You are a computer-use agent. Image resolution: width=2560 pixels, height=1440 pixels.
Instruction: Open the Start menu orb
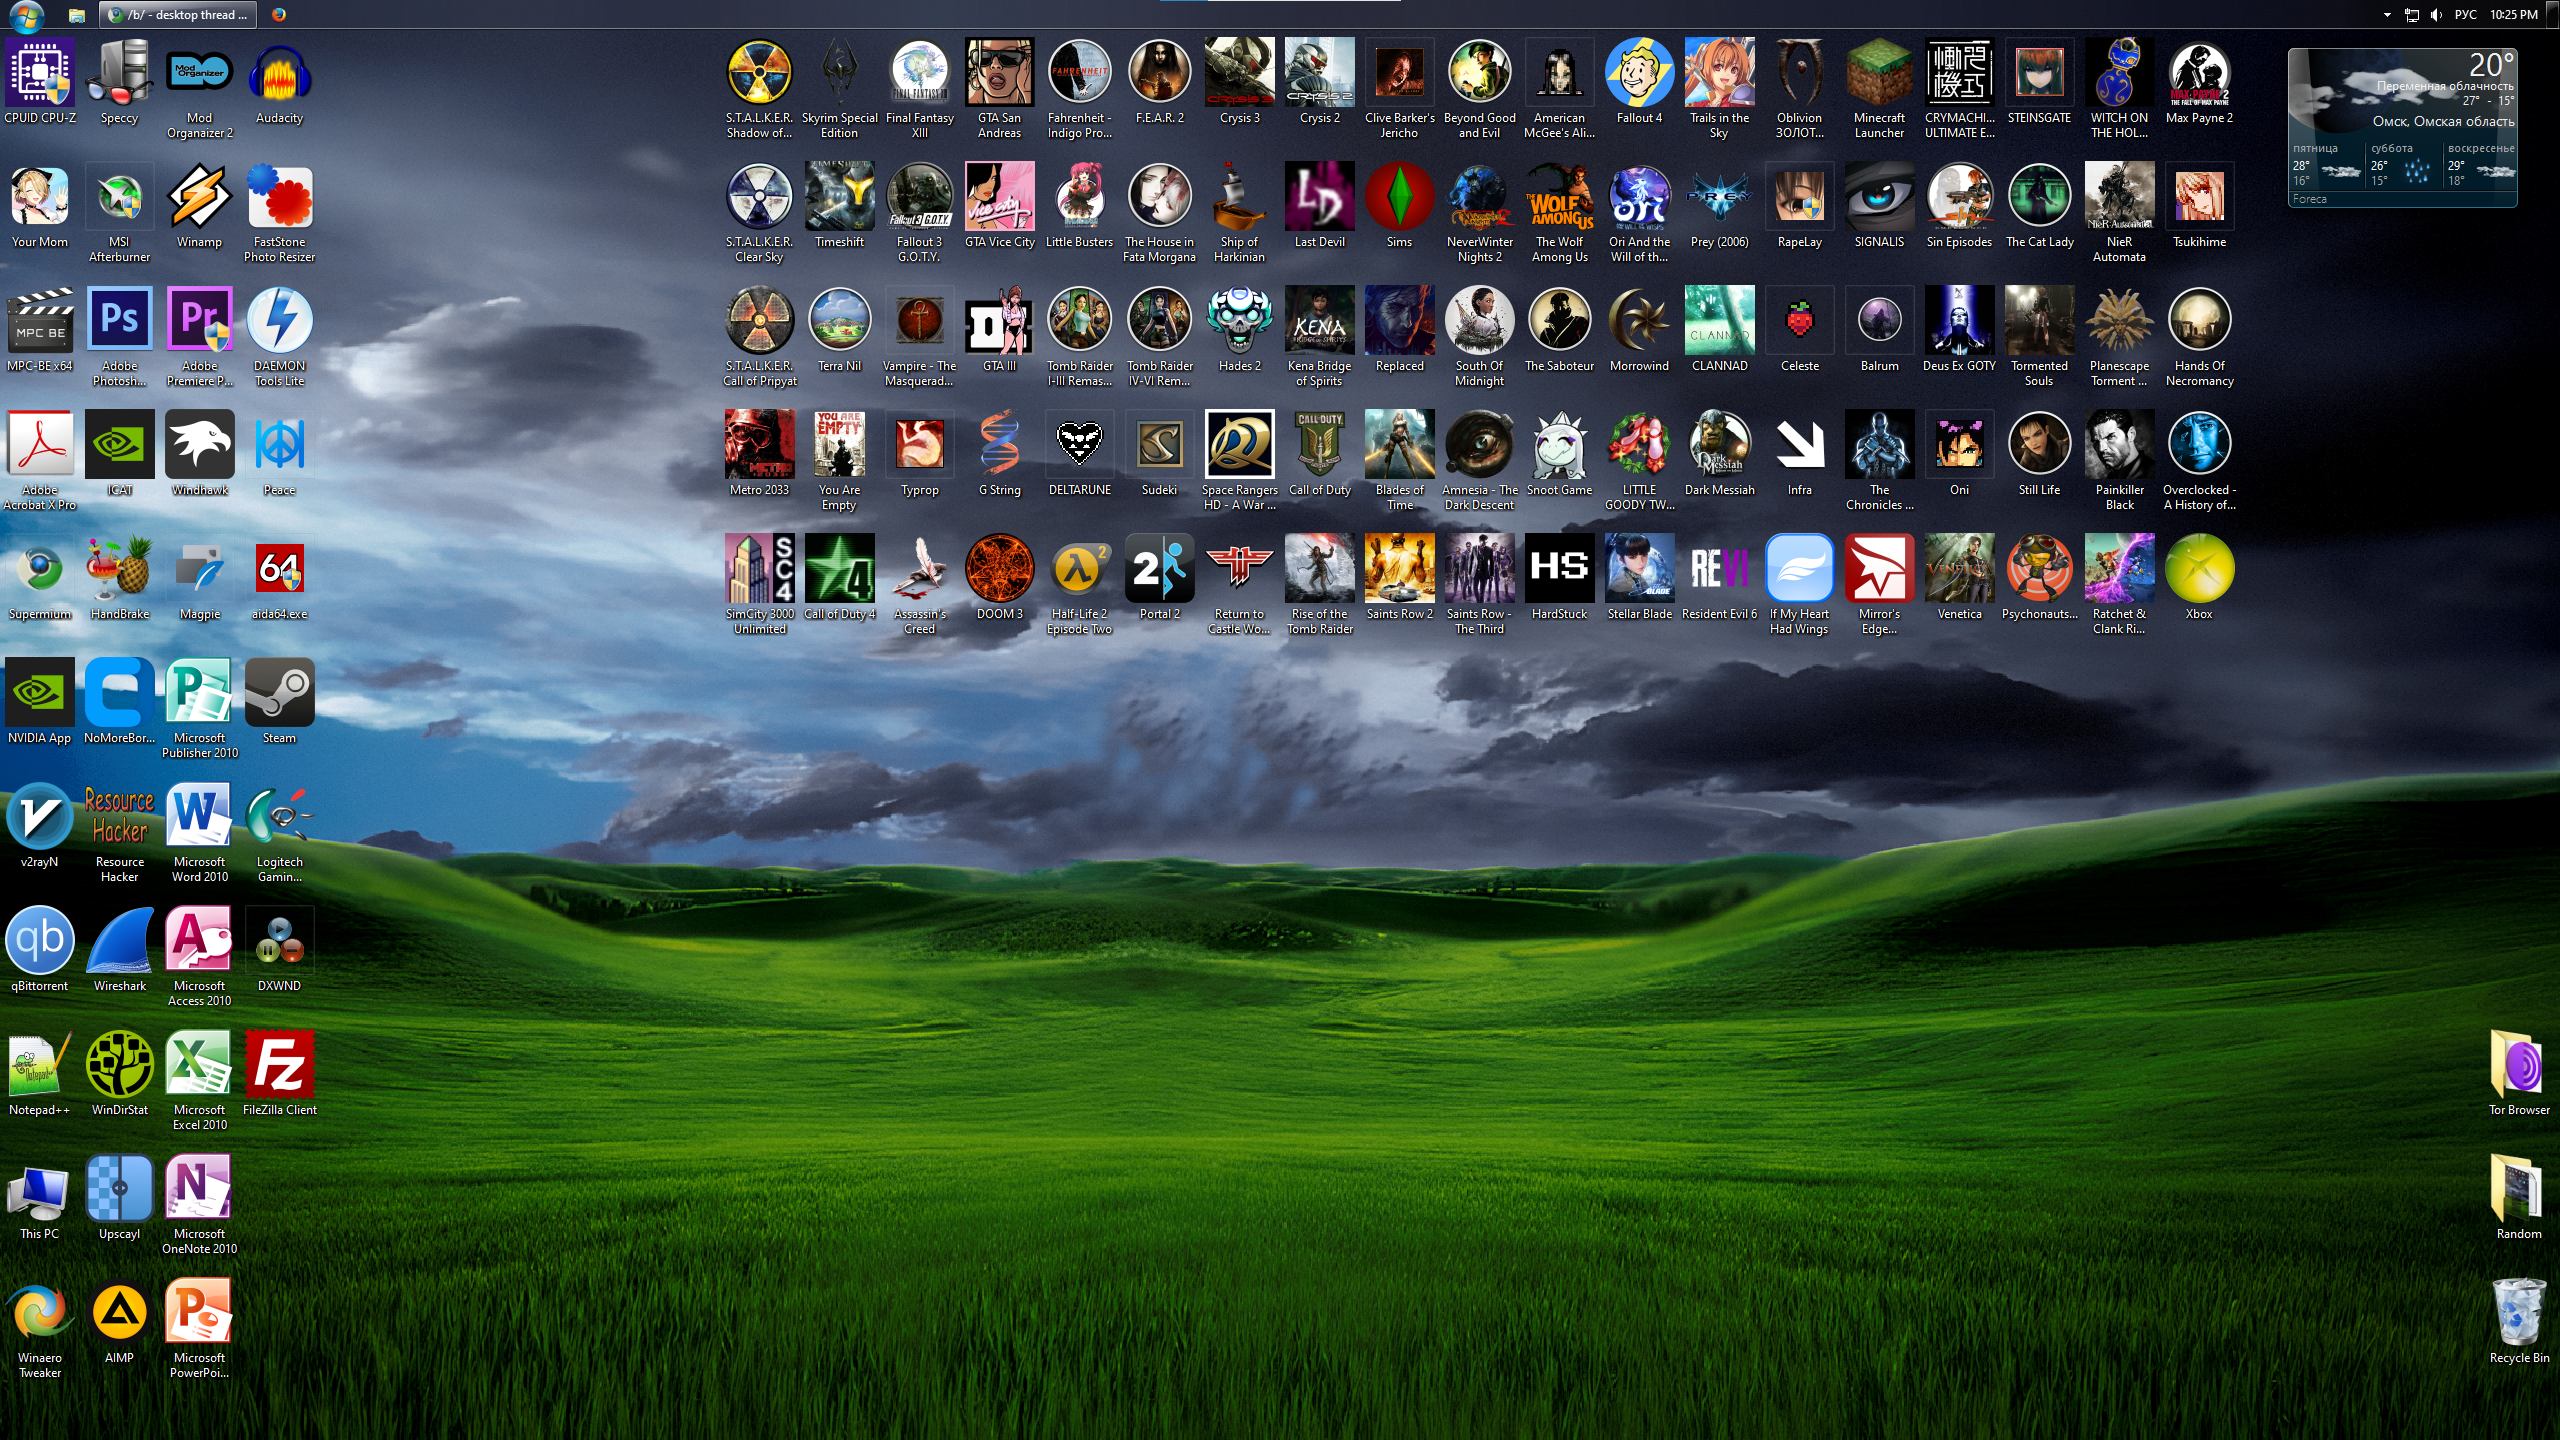(x=26, y=15)
